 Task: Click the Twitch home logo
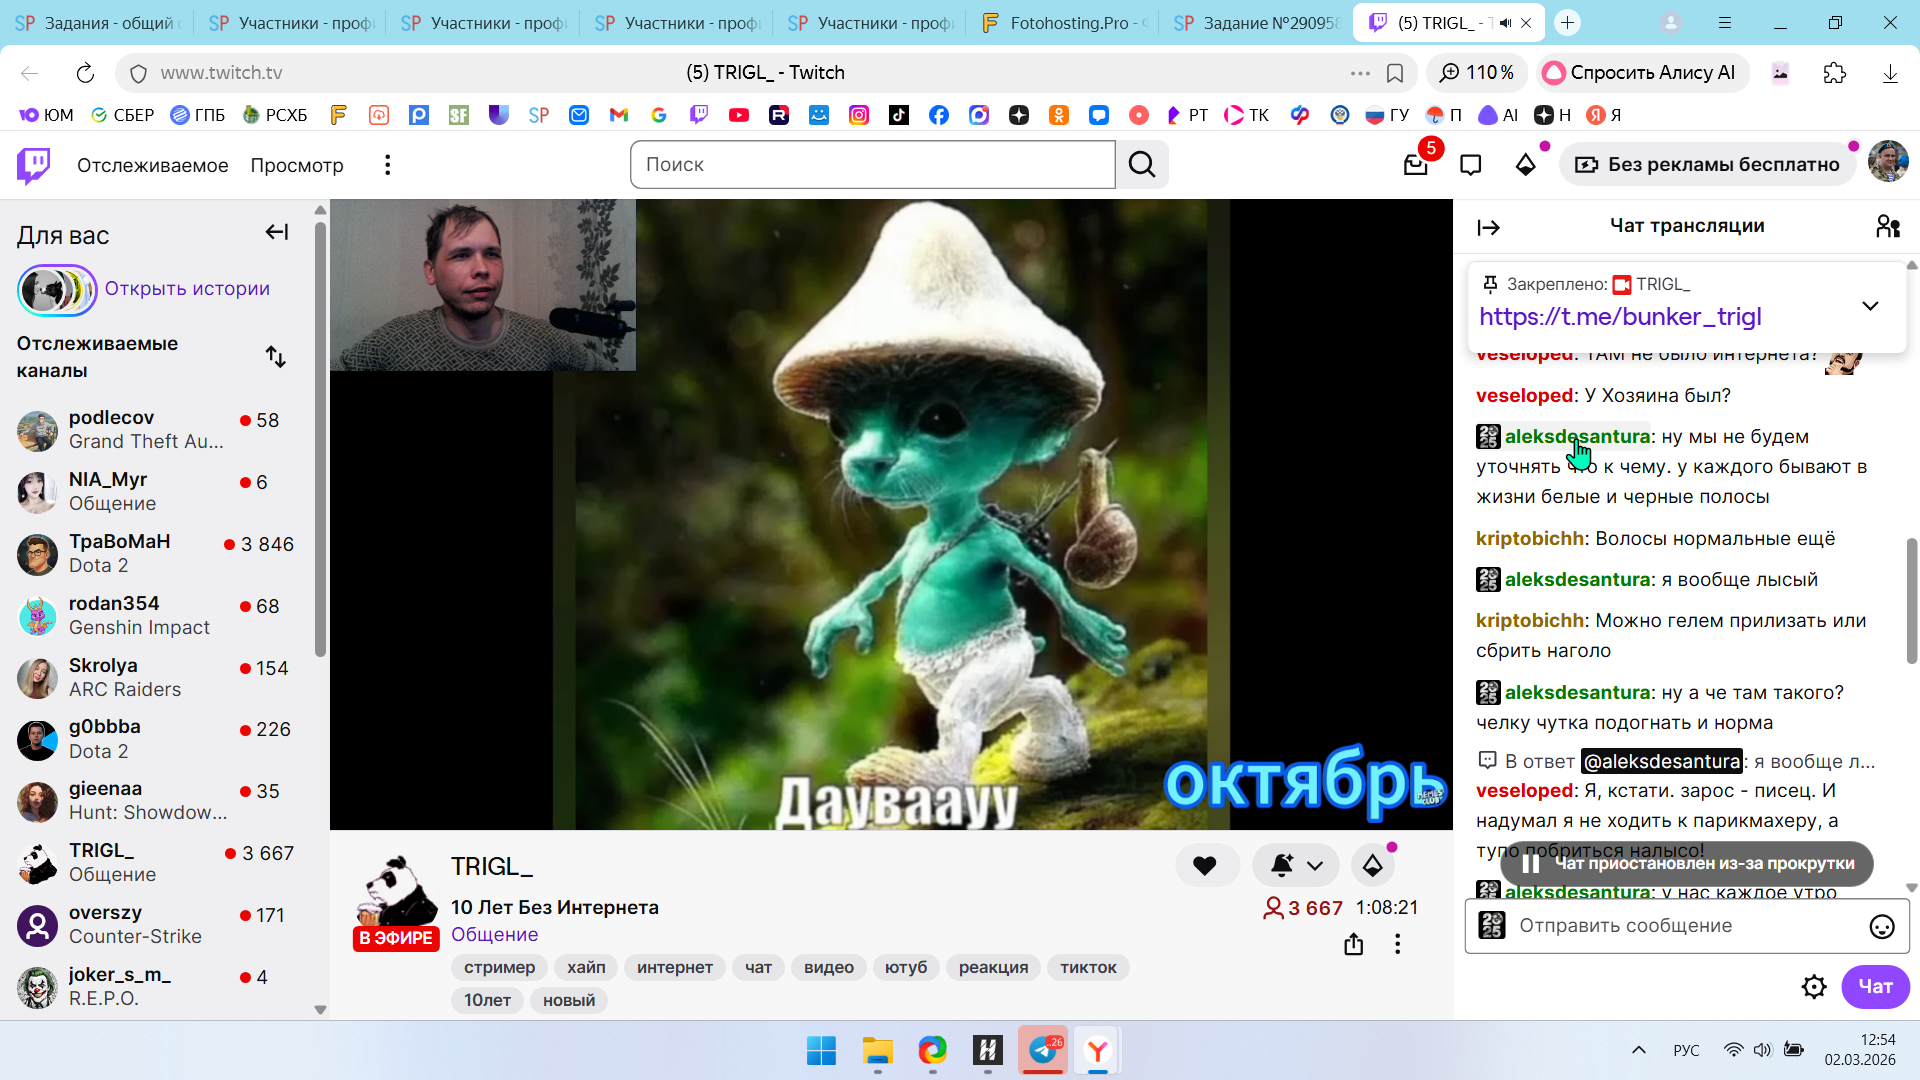tap(33, 165)
